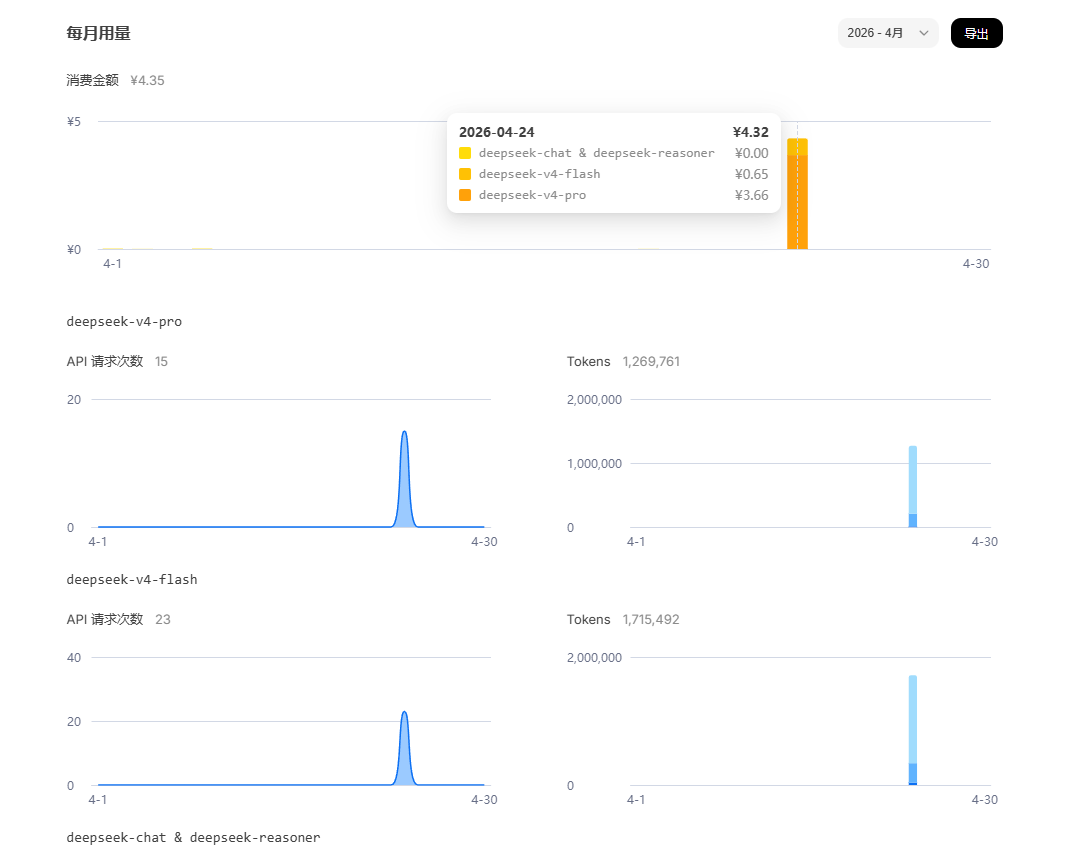Image resolution: width=1090 pixels, height=860 pixels.
Task: Click the orange spending bar for 04-24
Action: [x=797, y=194]
